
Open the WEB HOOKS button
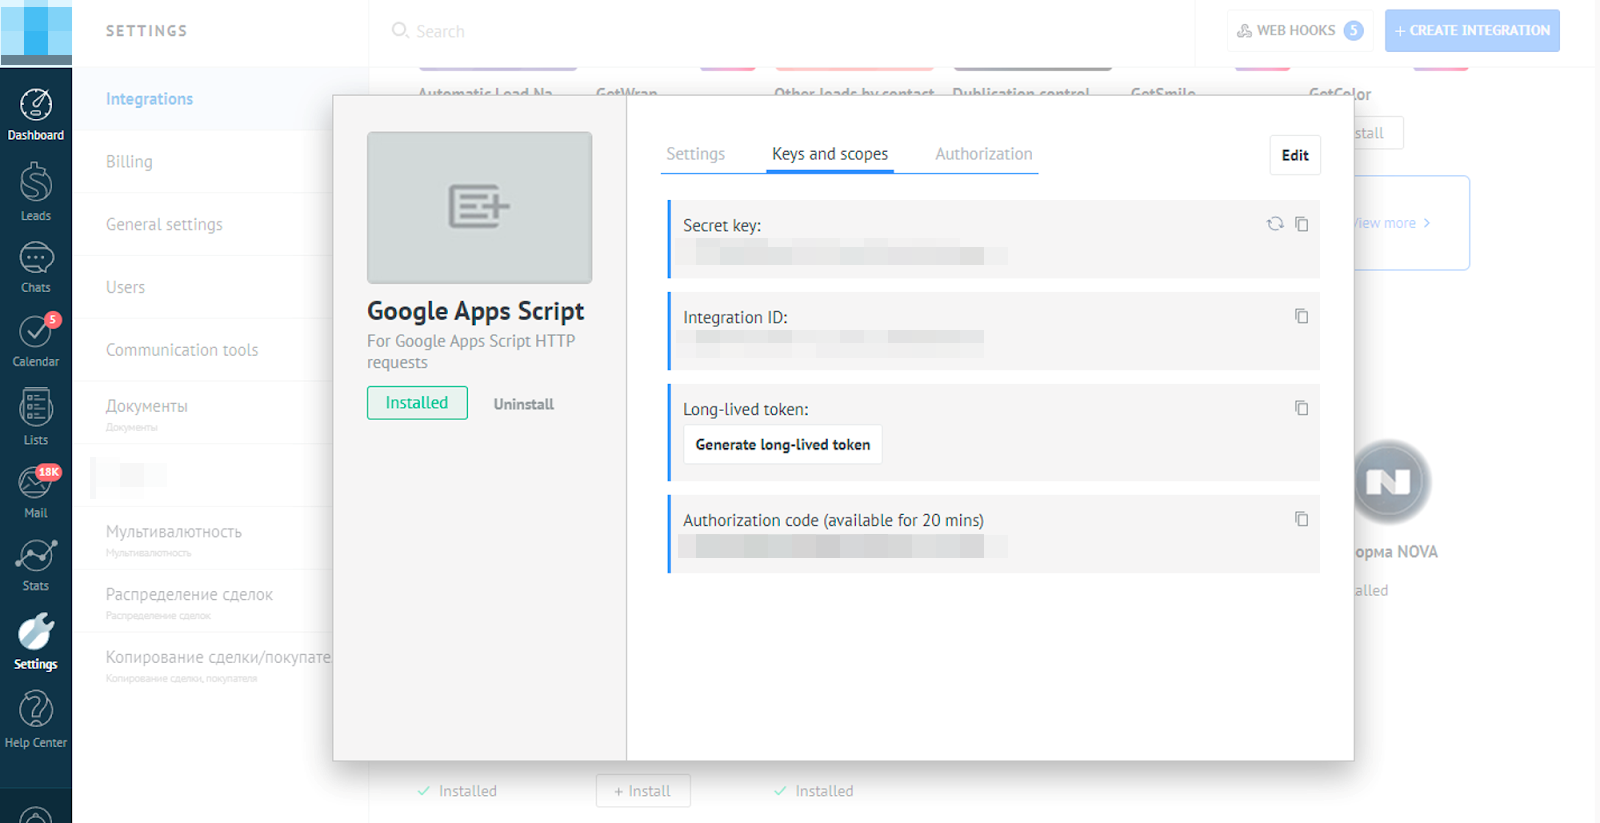(1300, 31)
